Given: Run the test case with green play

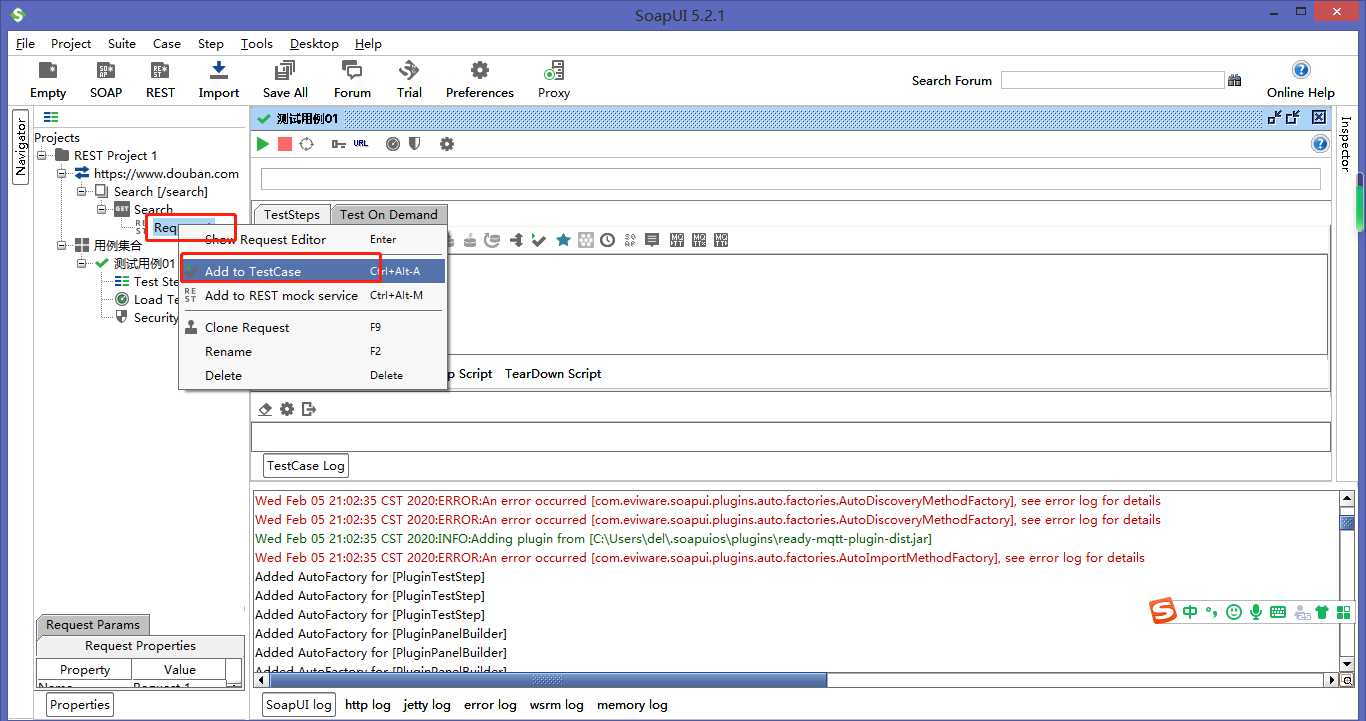Looking at the screenshot, I should (263, 144).
